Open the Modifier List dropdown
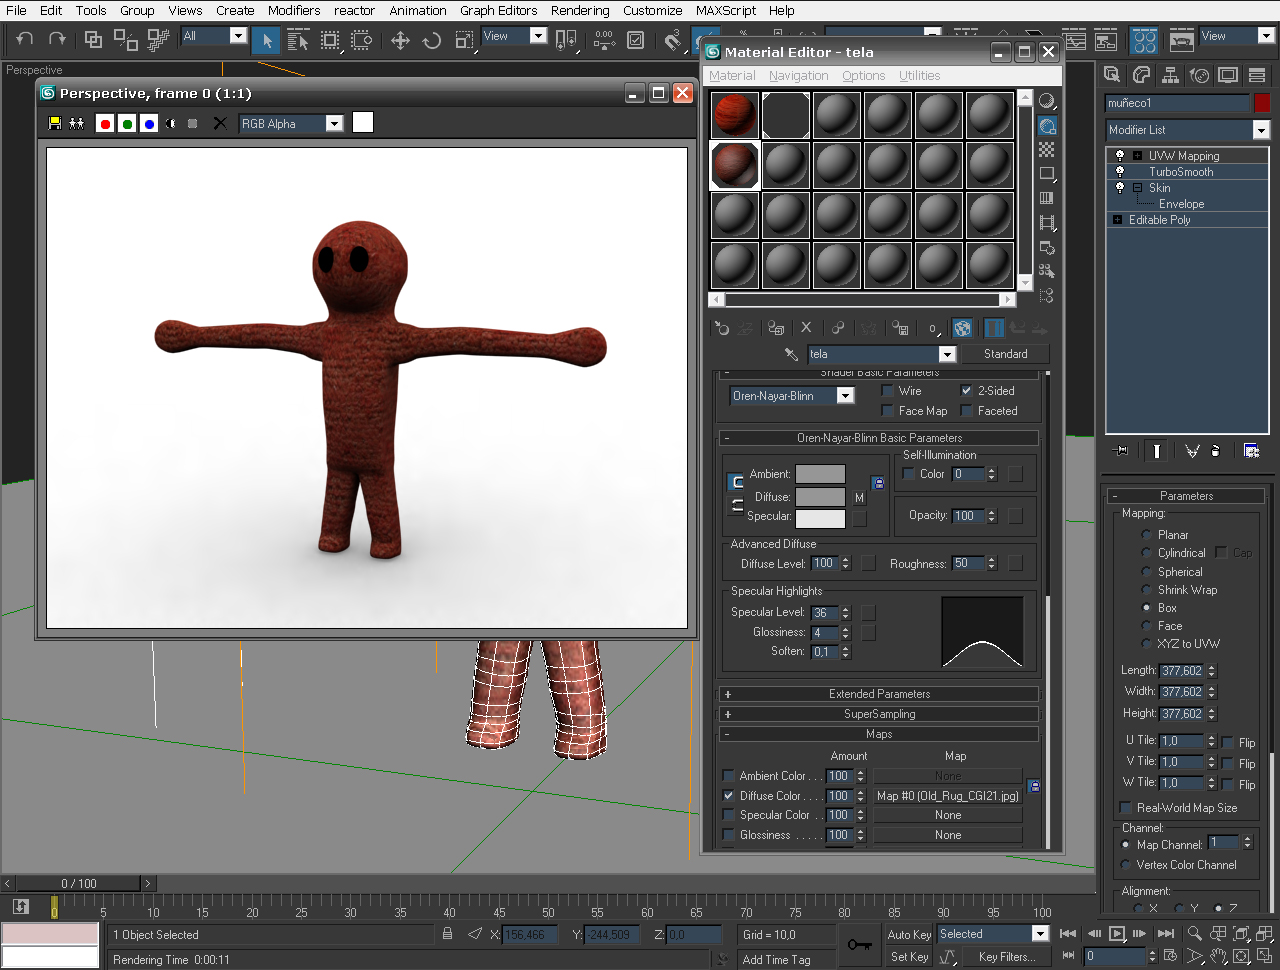1280x970 pixels. coord(1260,130)
